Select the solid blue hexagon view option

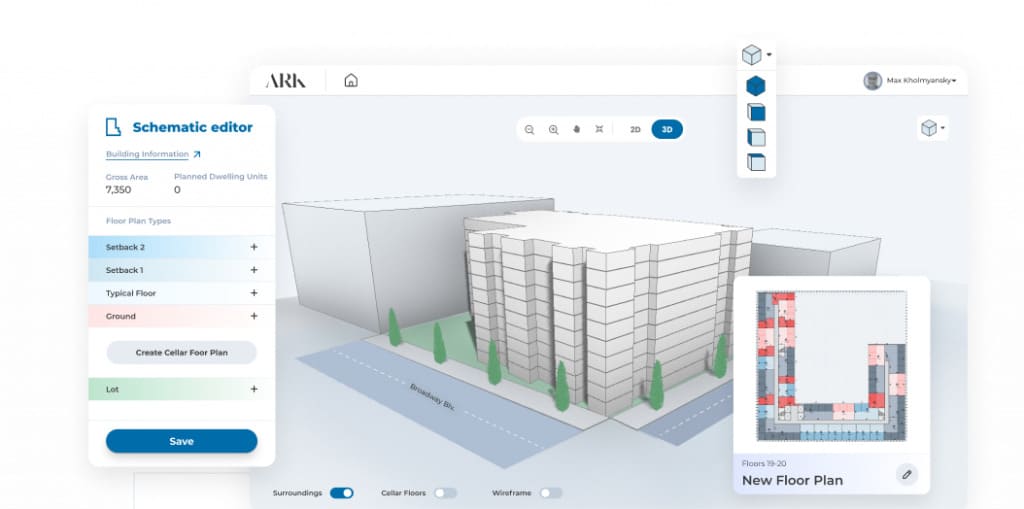click(756, 86)
